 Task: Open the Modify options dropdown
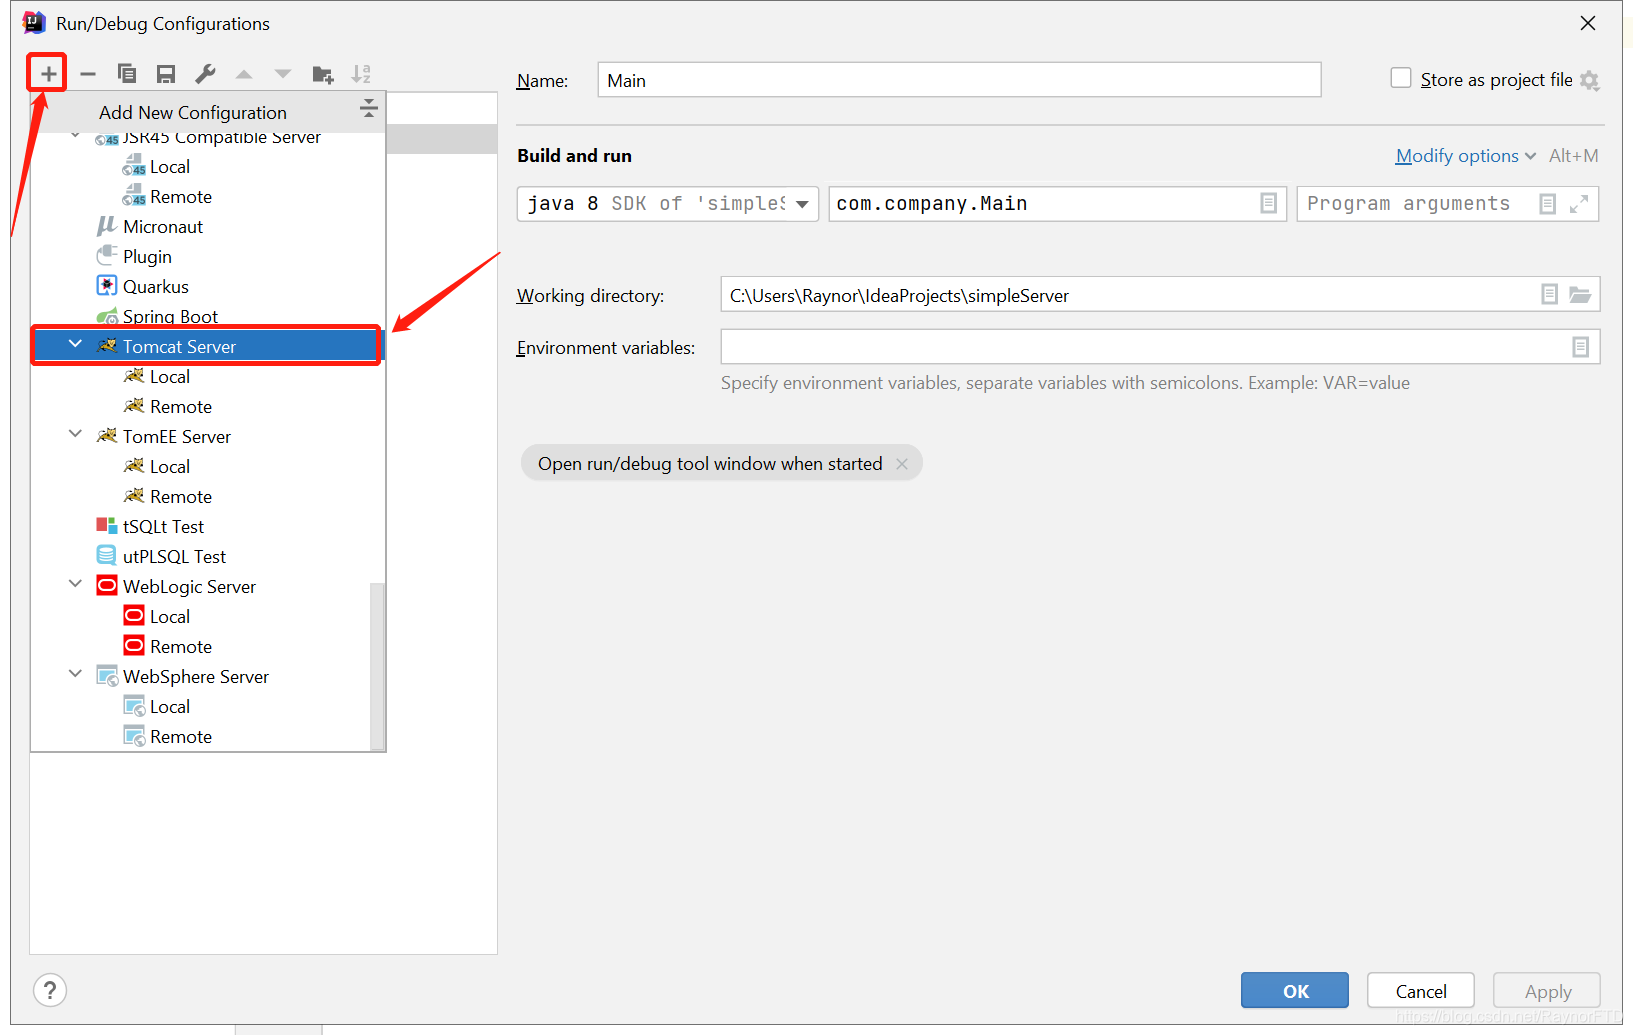[1466, 156]
